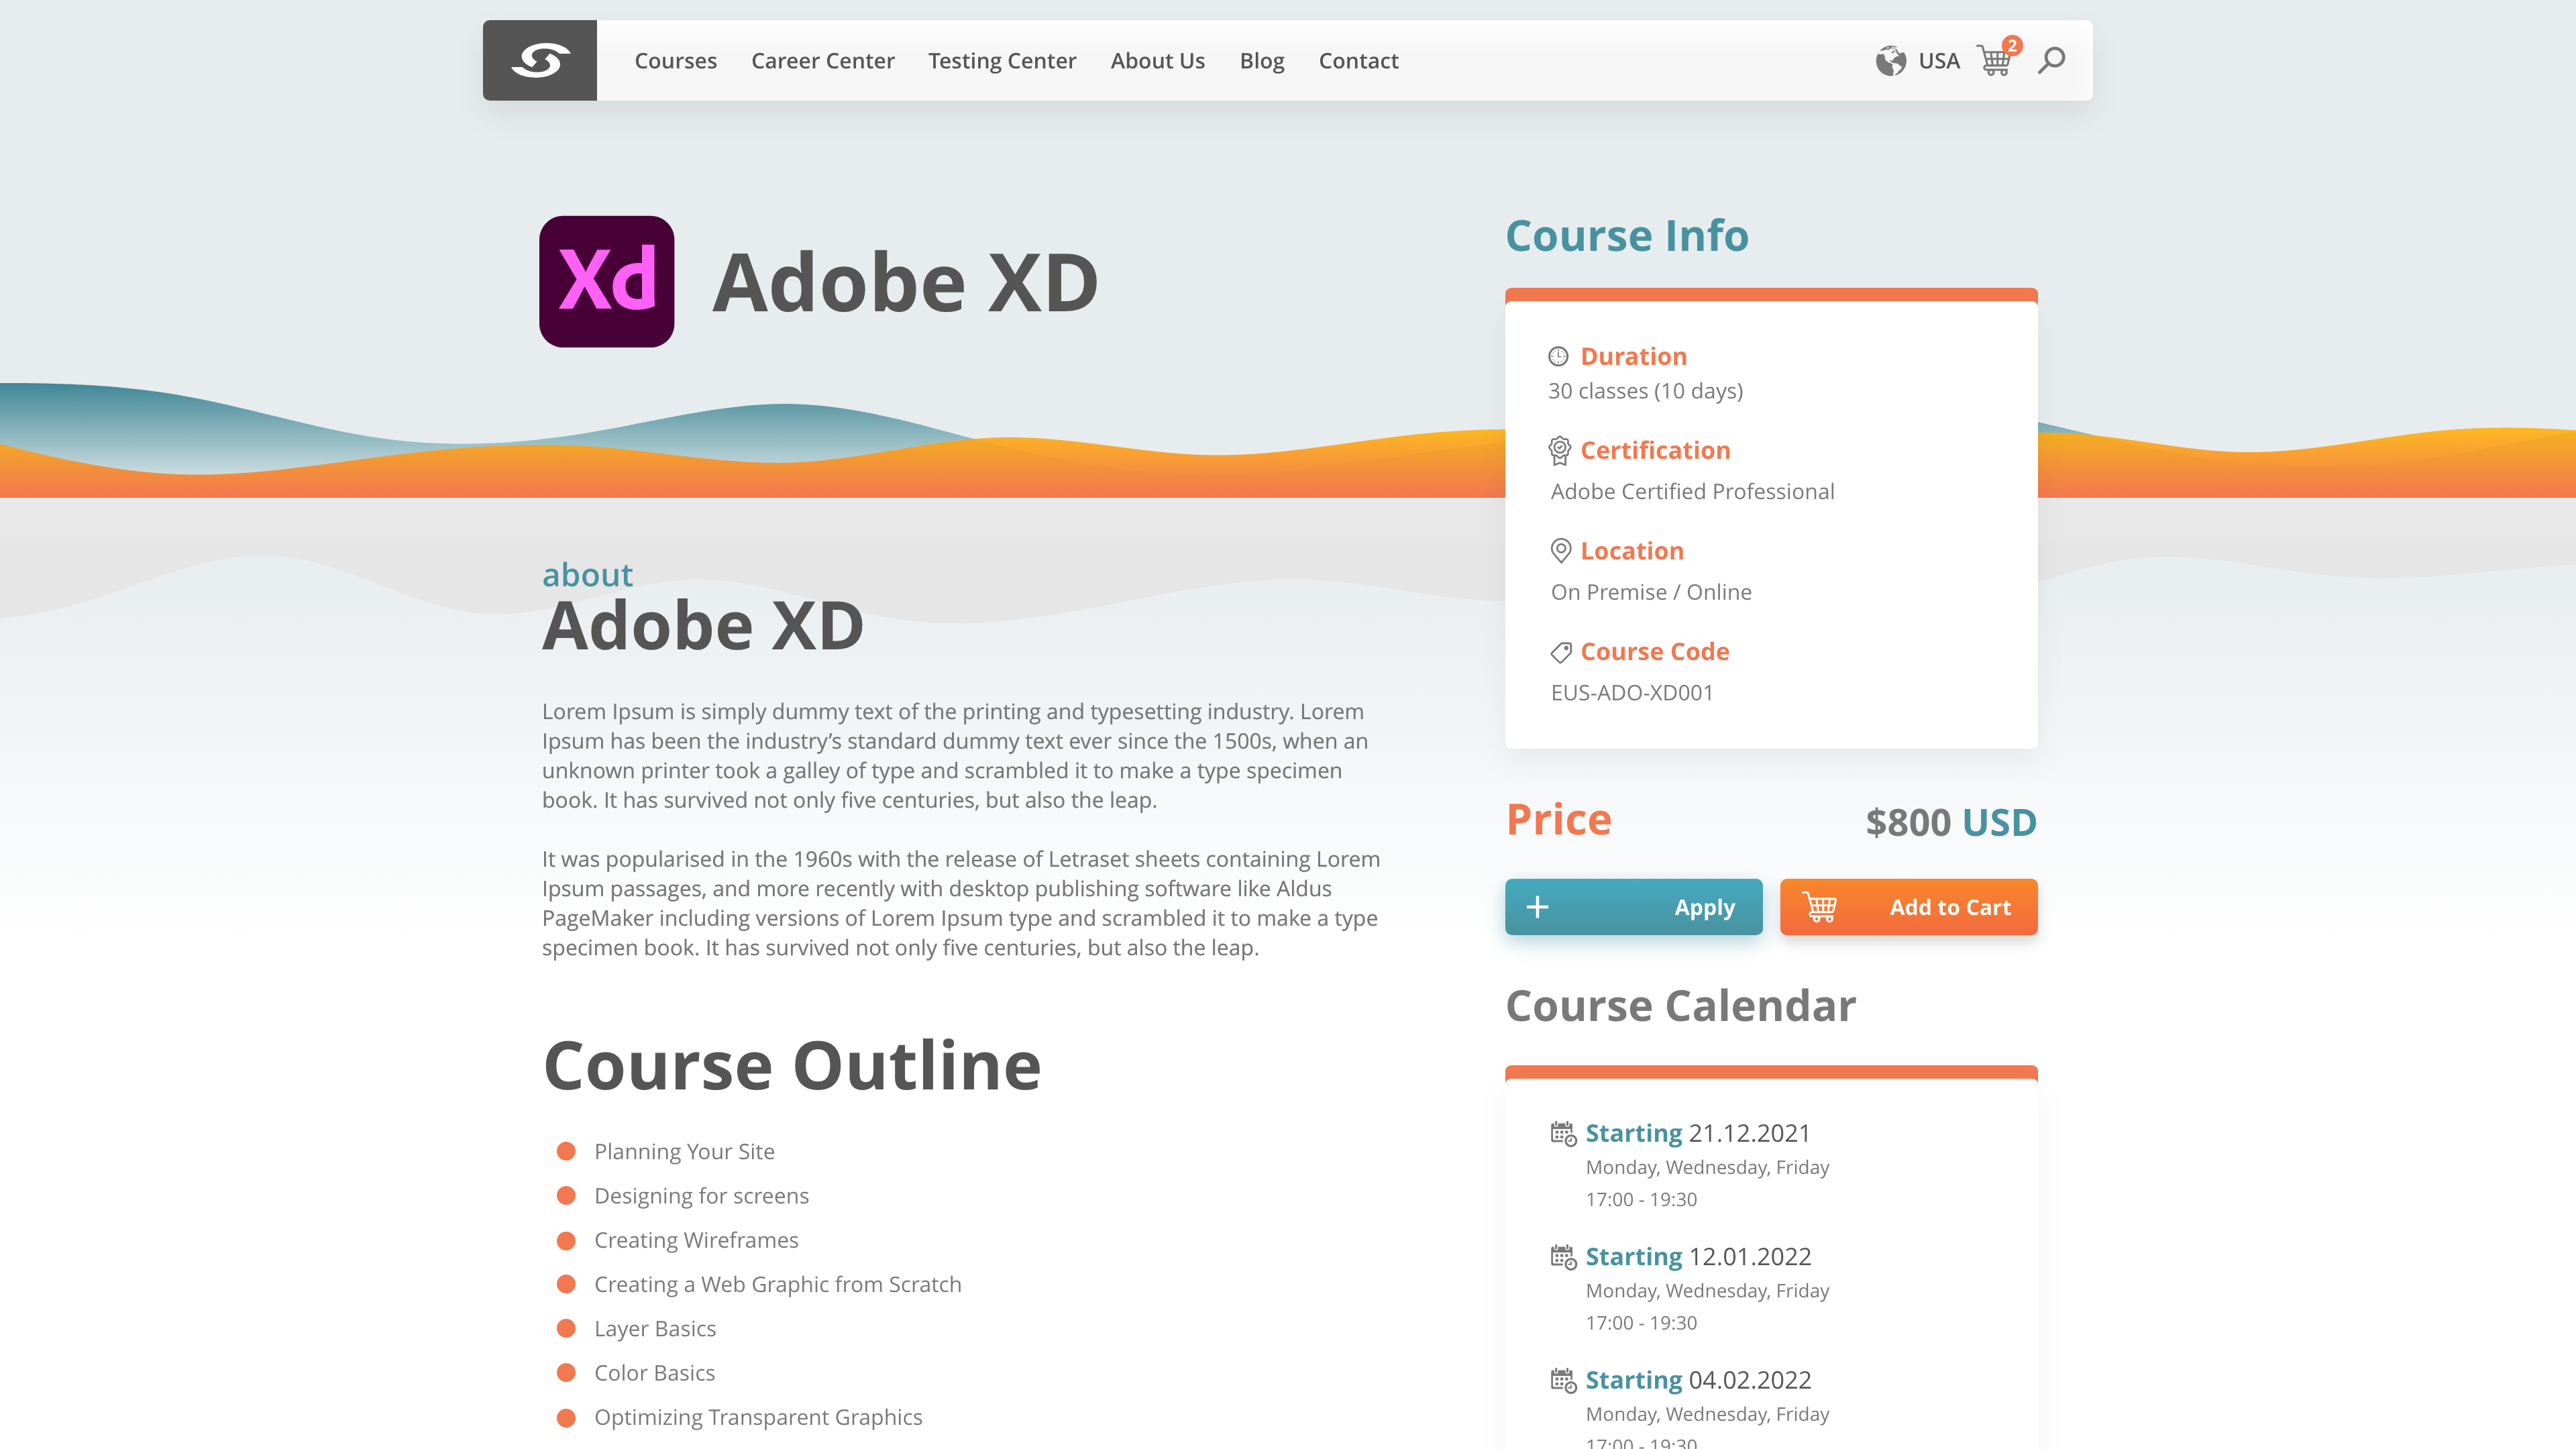Open the Career Center menu

click(822, 61)
